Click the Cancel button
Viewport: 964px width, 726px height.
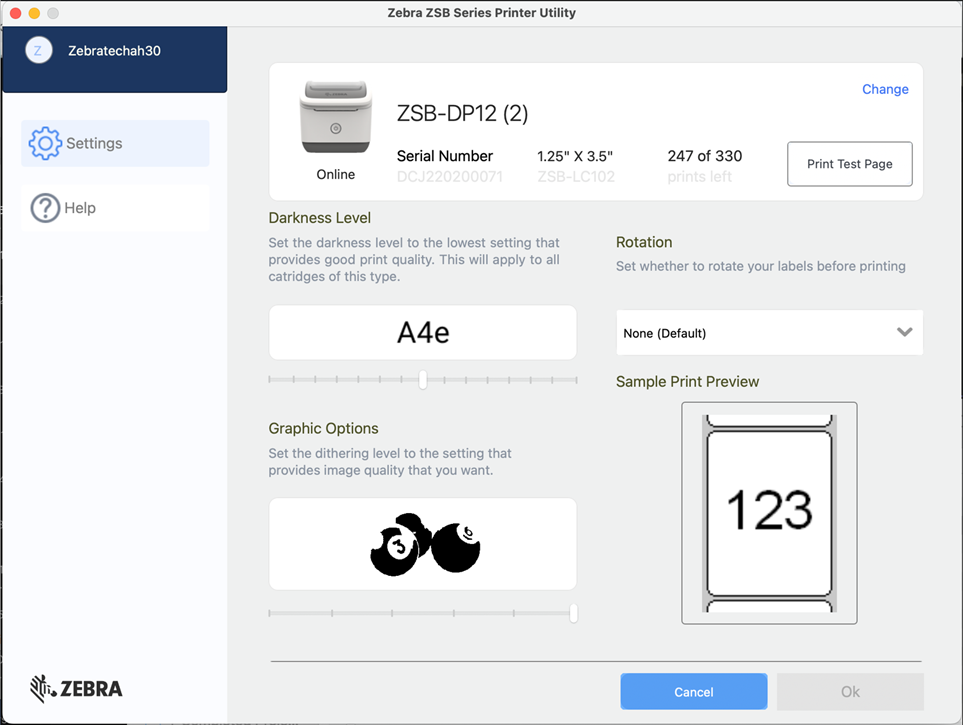click(693, 691)
